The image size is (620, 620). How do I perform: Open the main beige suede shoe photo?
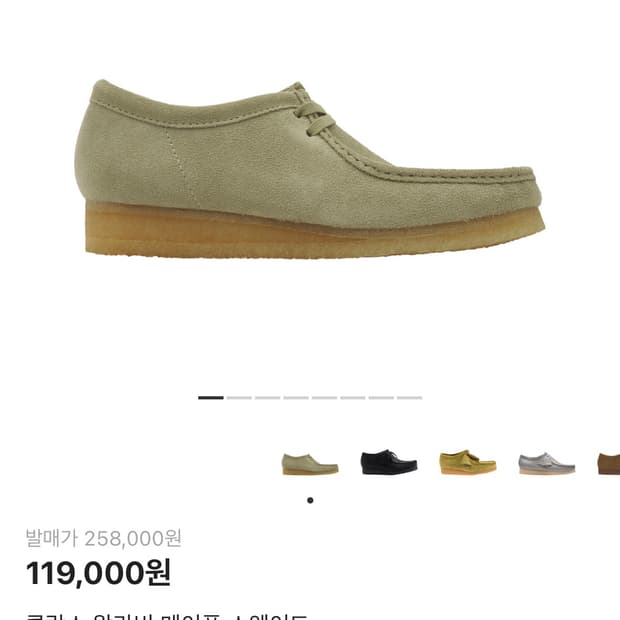click(x=310, y=169)
